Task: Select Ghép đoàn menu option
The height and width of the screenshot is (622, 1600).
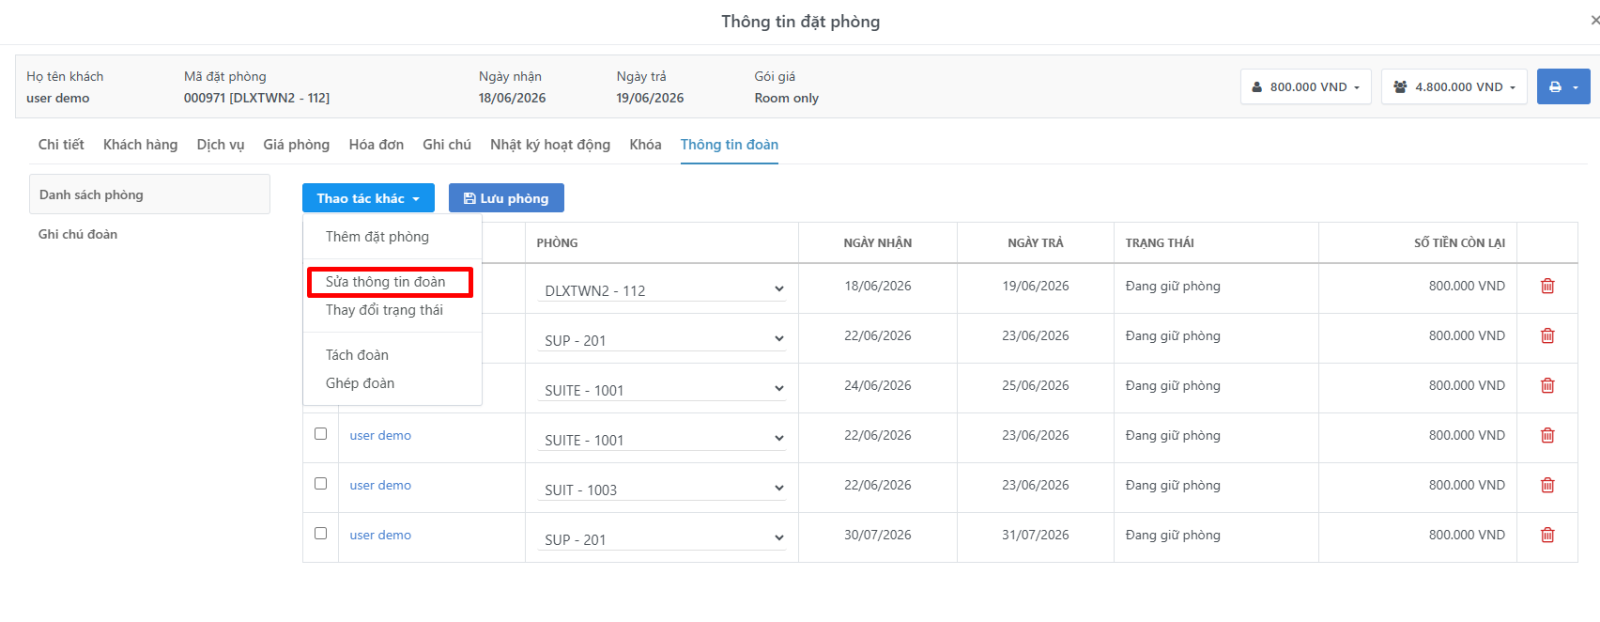Action: click(360, 383)
